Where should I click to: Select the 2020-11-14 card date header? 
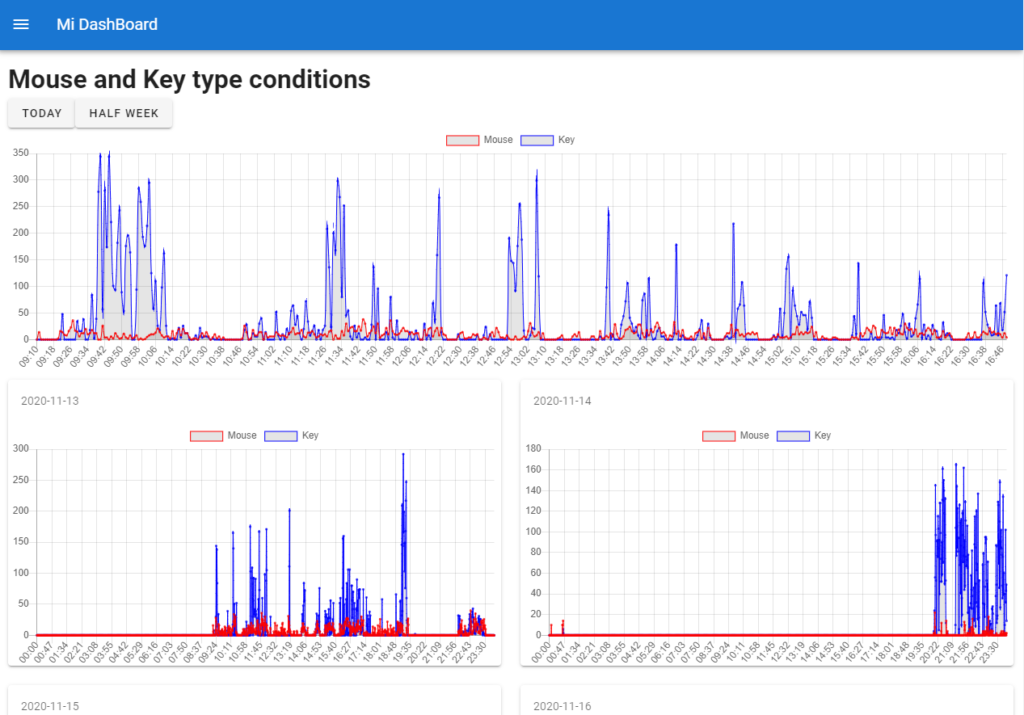pyautogui.click(x=562, y=401)
